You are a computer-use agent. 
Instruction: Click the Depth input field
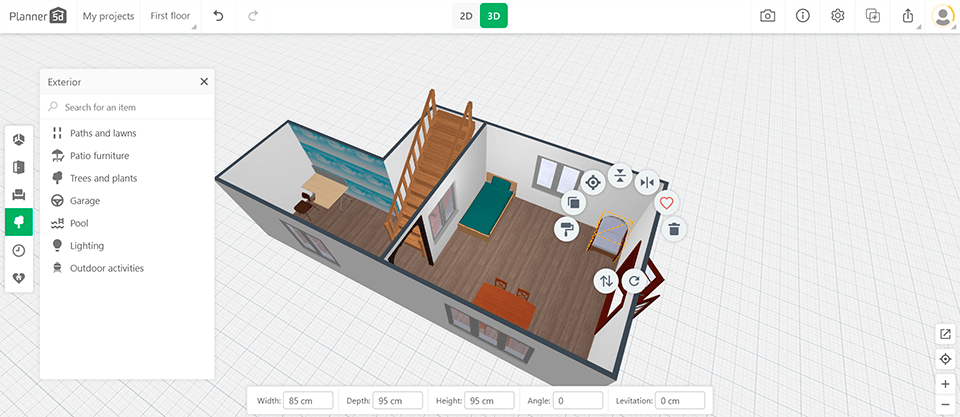[x=398, y=401]
